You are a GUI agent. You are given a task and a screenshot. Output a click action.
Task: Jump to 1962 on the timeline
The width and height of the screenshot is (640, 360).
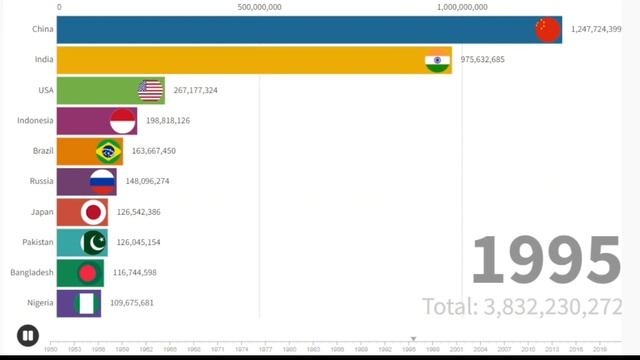(x=146, y=349)
